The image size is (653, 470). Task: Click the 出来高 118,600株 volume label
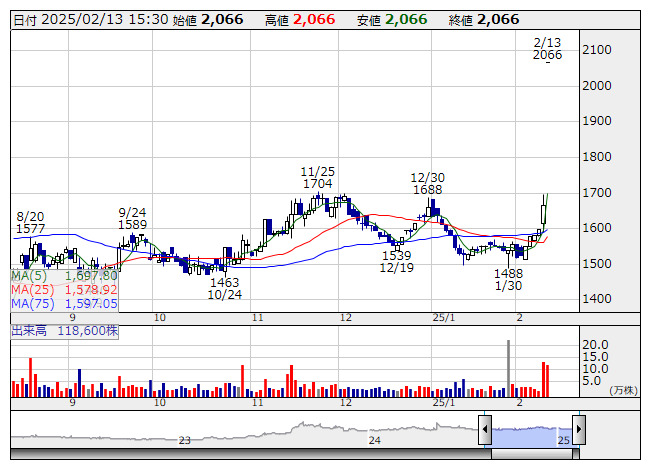pos(65,331)
